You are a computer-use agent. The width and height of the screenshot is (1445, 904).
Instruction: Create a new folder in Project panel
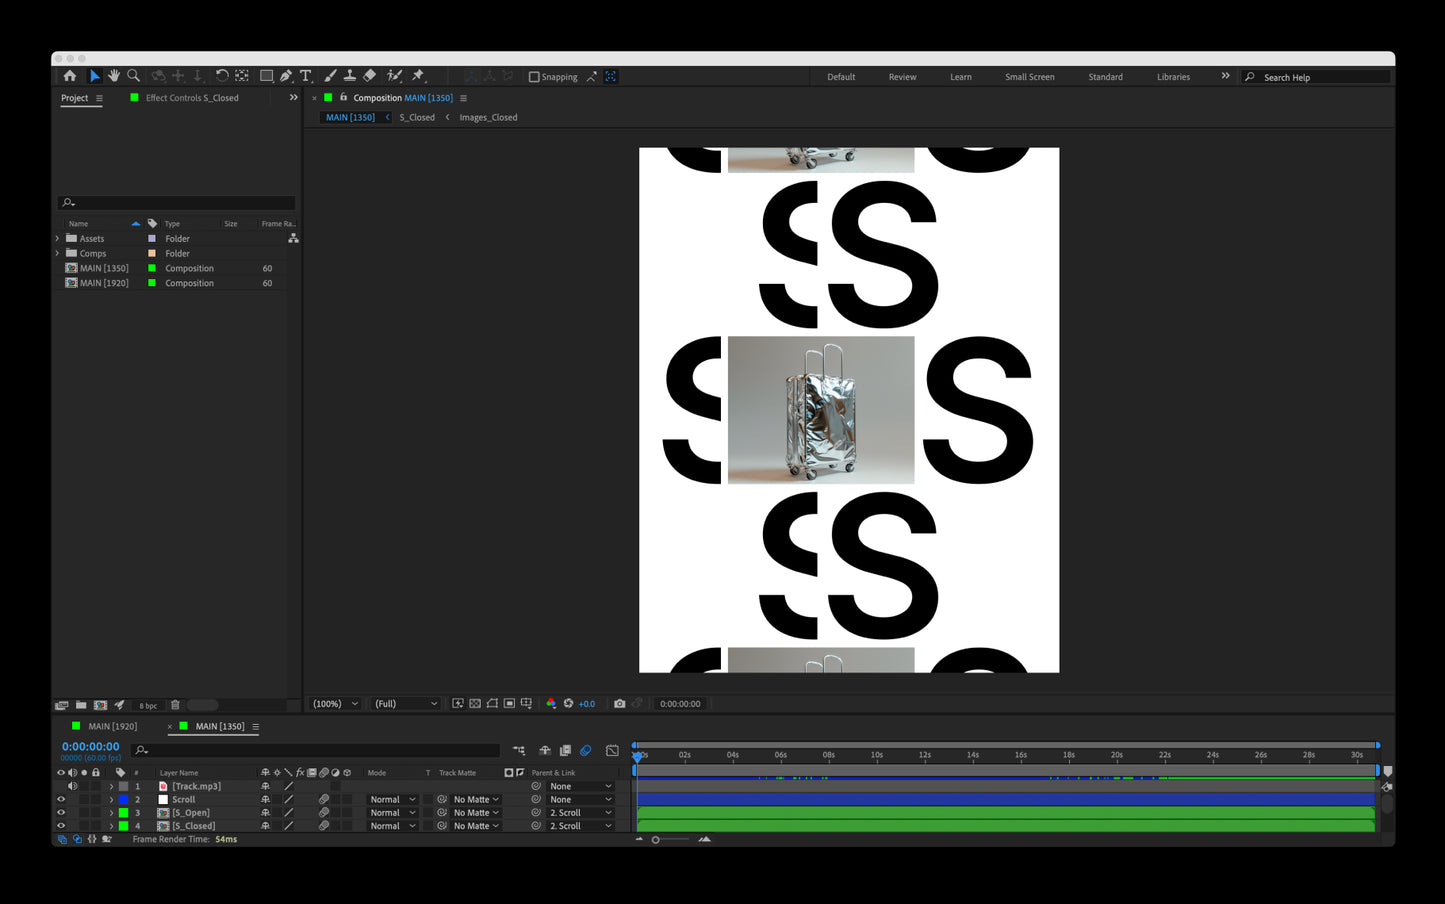point(81,705)
